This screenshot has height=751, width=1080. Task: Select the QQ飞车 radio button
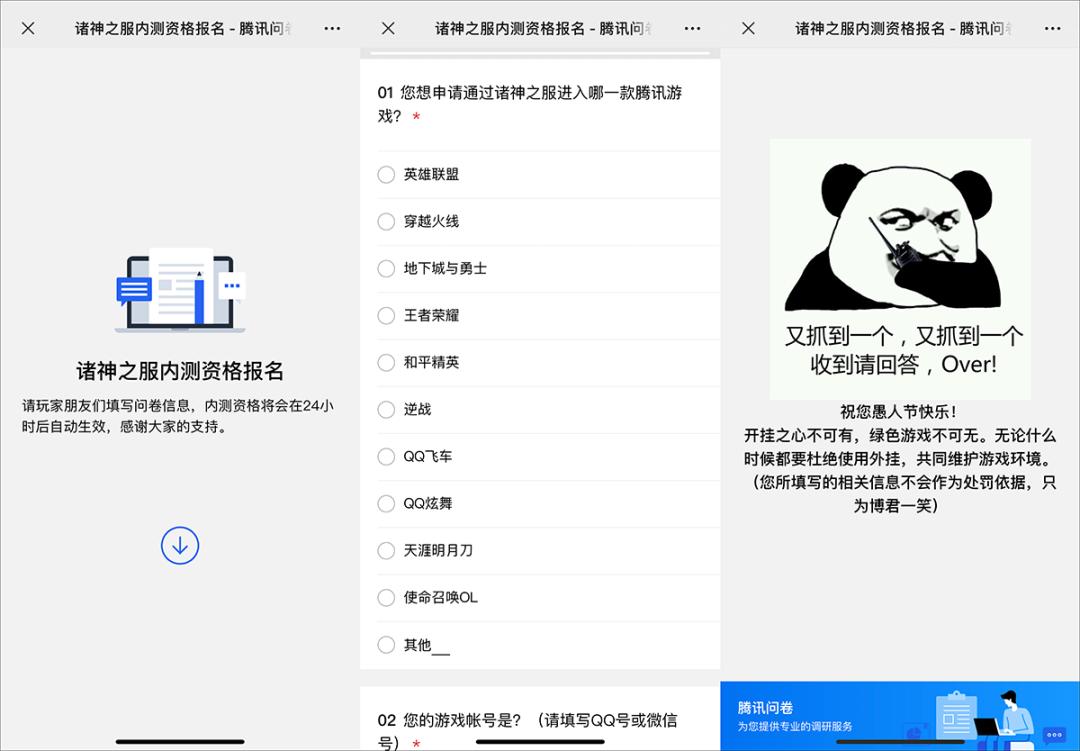386,456
